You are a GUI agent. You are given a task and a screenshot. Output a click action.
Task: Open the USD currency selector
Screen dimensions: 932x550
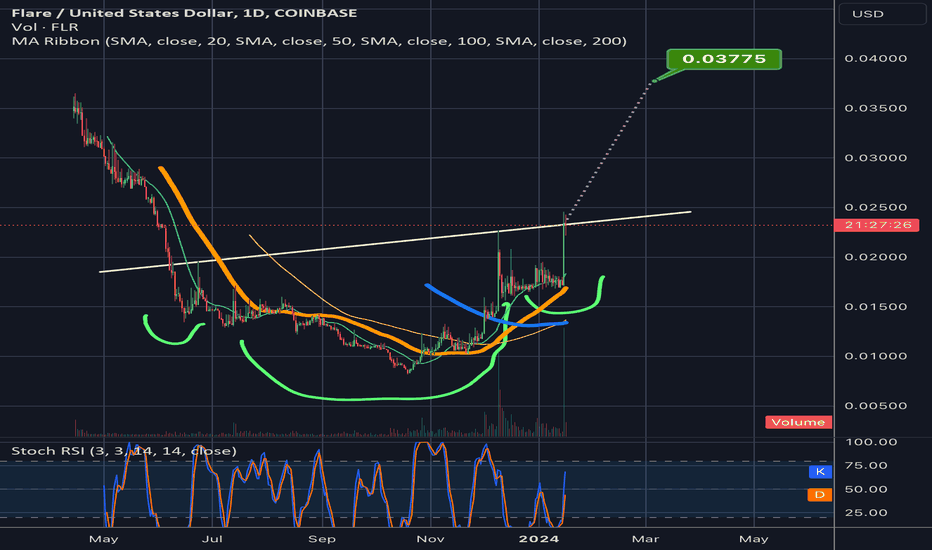pos(882,14)
